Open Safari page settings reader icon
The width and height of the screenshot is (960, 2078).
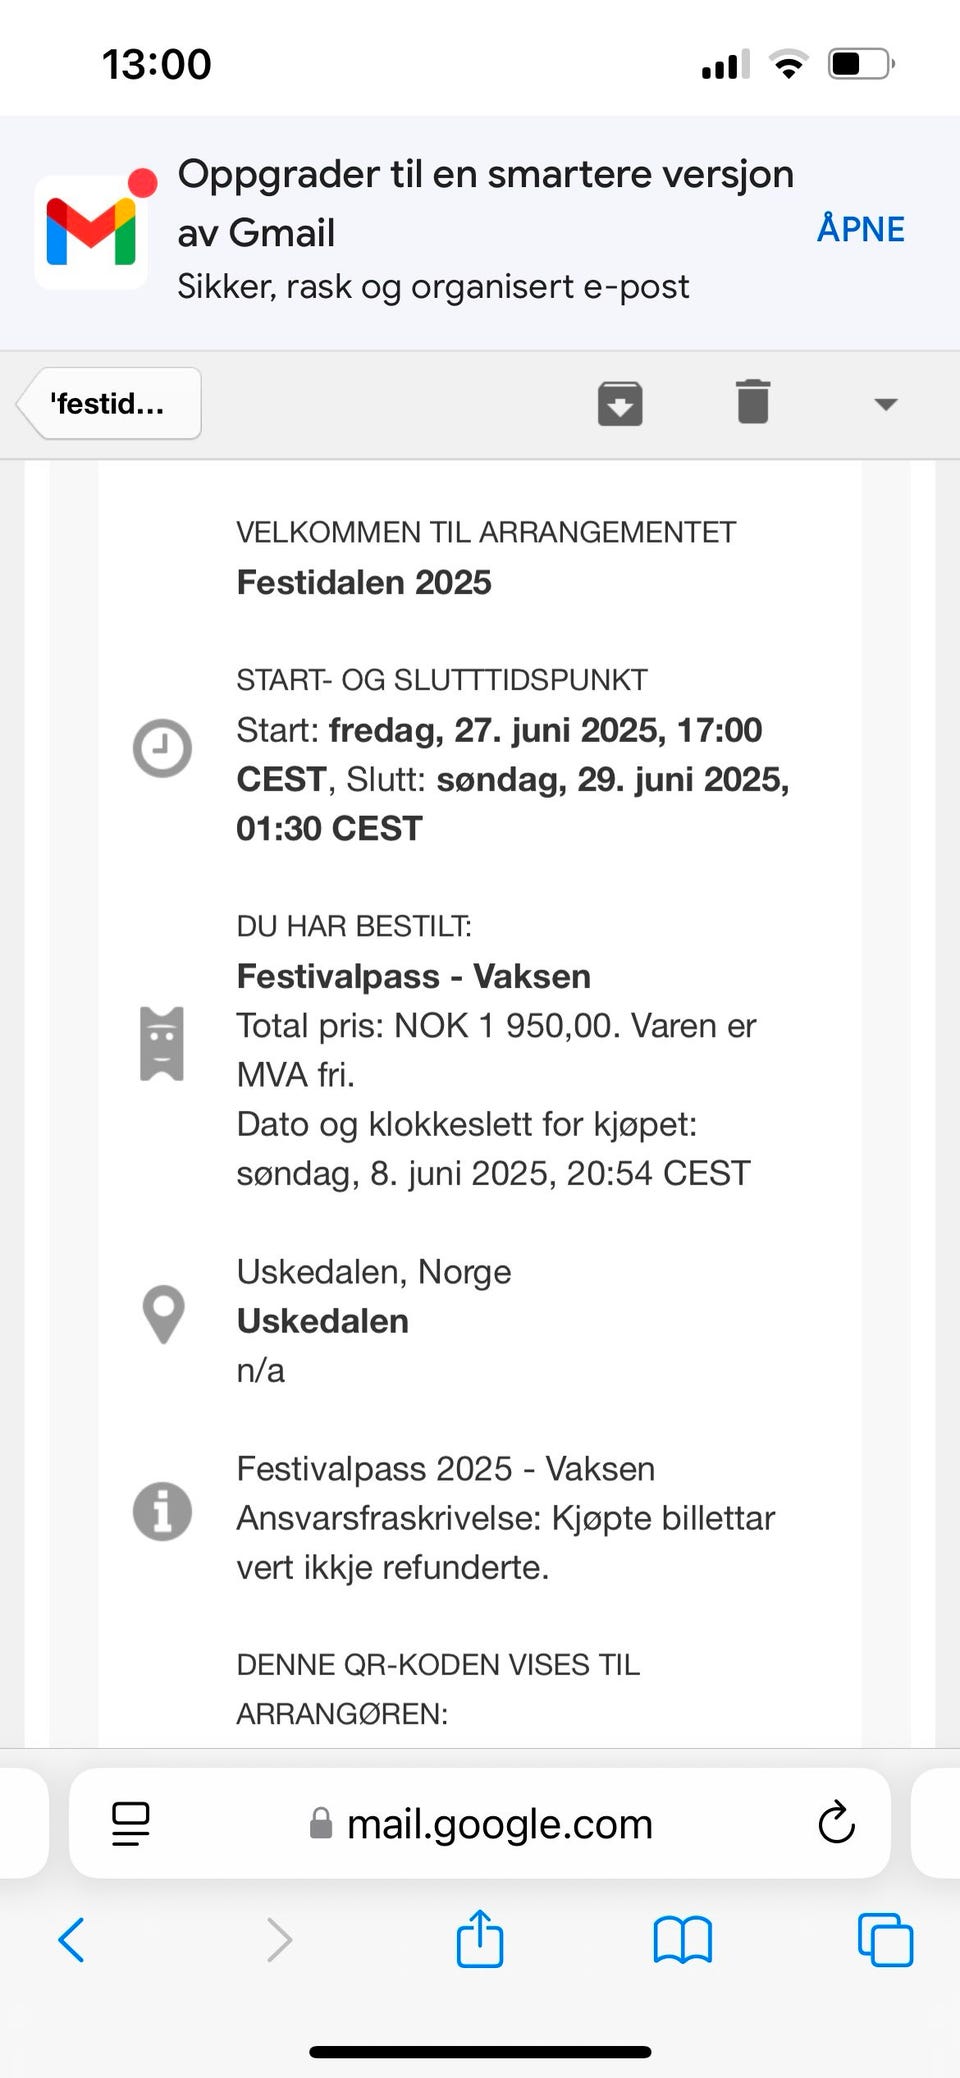131,1823
